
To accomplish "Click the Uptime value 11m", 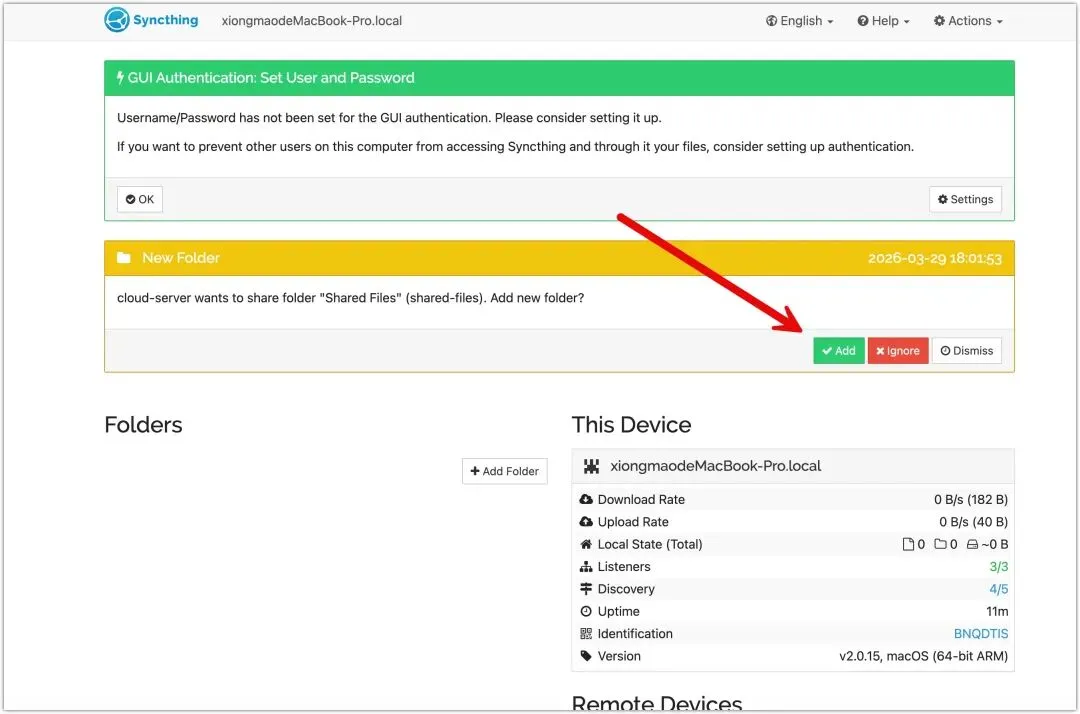I will [997, 611].
